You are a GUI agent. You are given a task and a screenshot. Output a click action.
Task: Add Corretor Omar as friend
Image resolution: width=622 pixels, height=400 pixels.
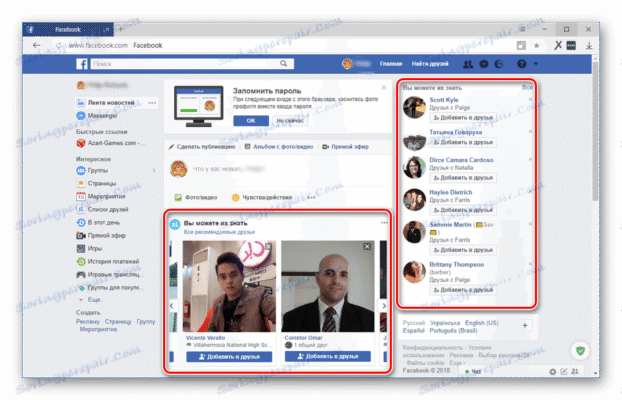(328, 357)
